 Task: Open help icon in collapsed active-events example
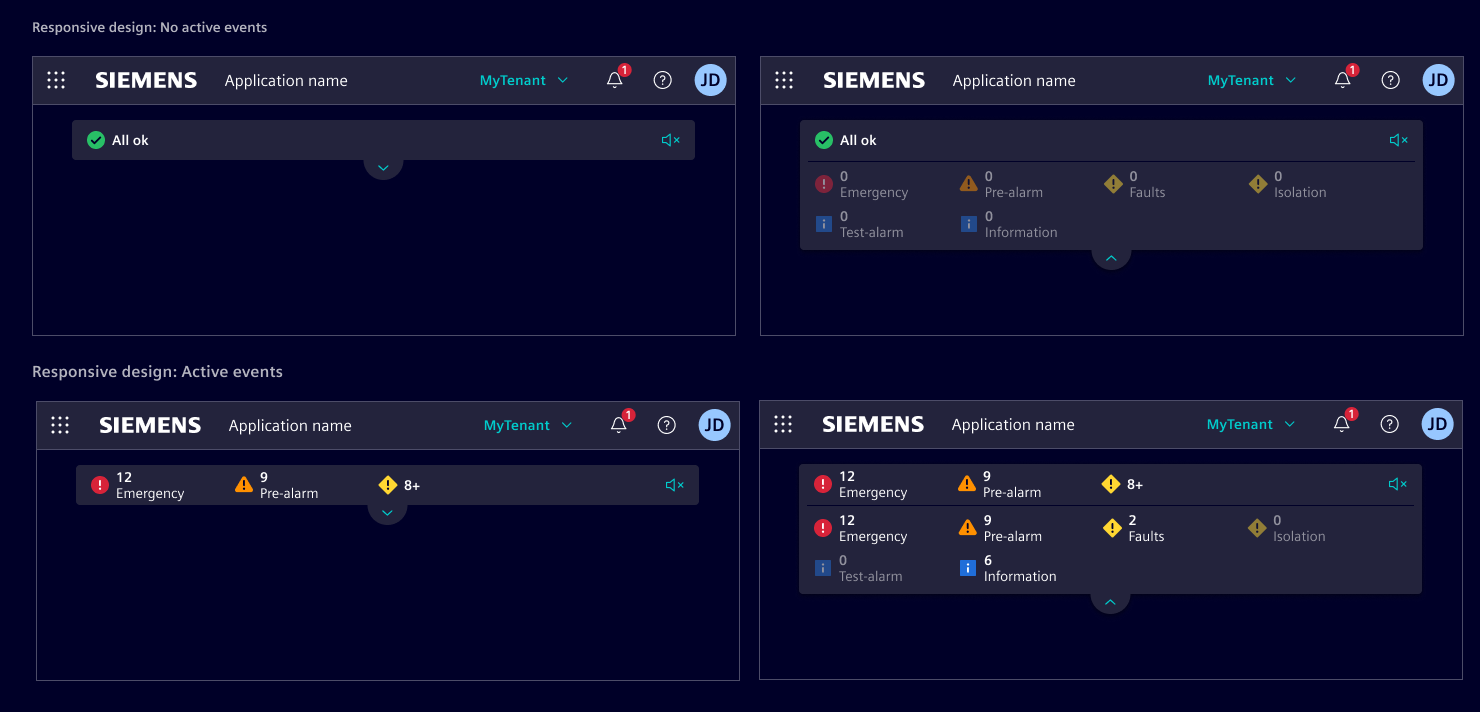coord(667,425)
